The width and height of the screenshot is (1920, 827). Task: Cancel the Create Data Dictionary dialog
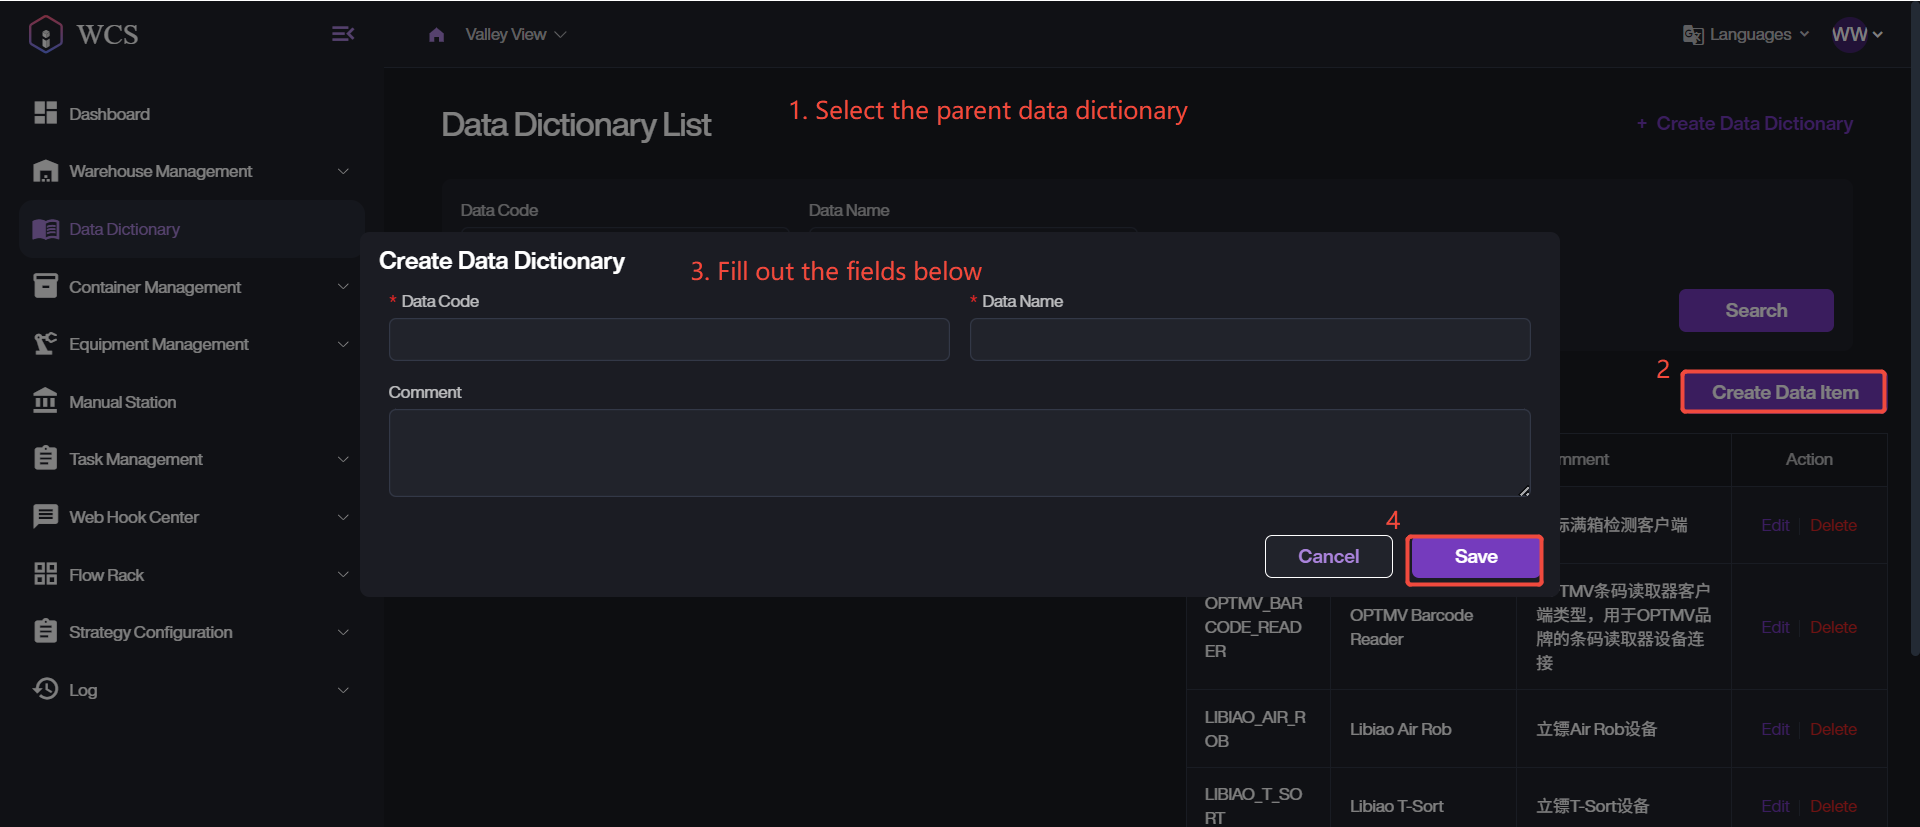pos(1328,556)
